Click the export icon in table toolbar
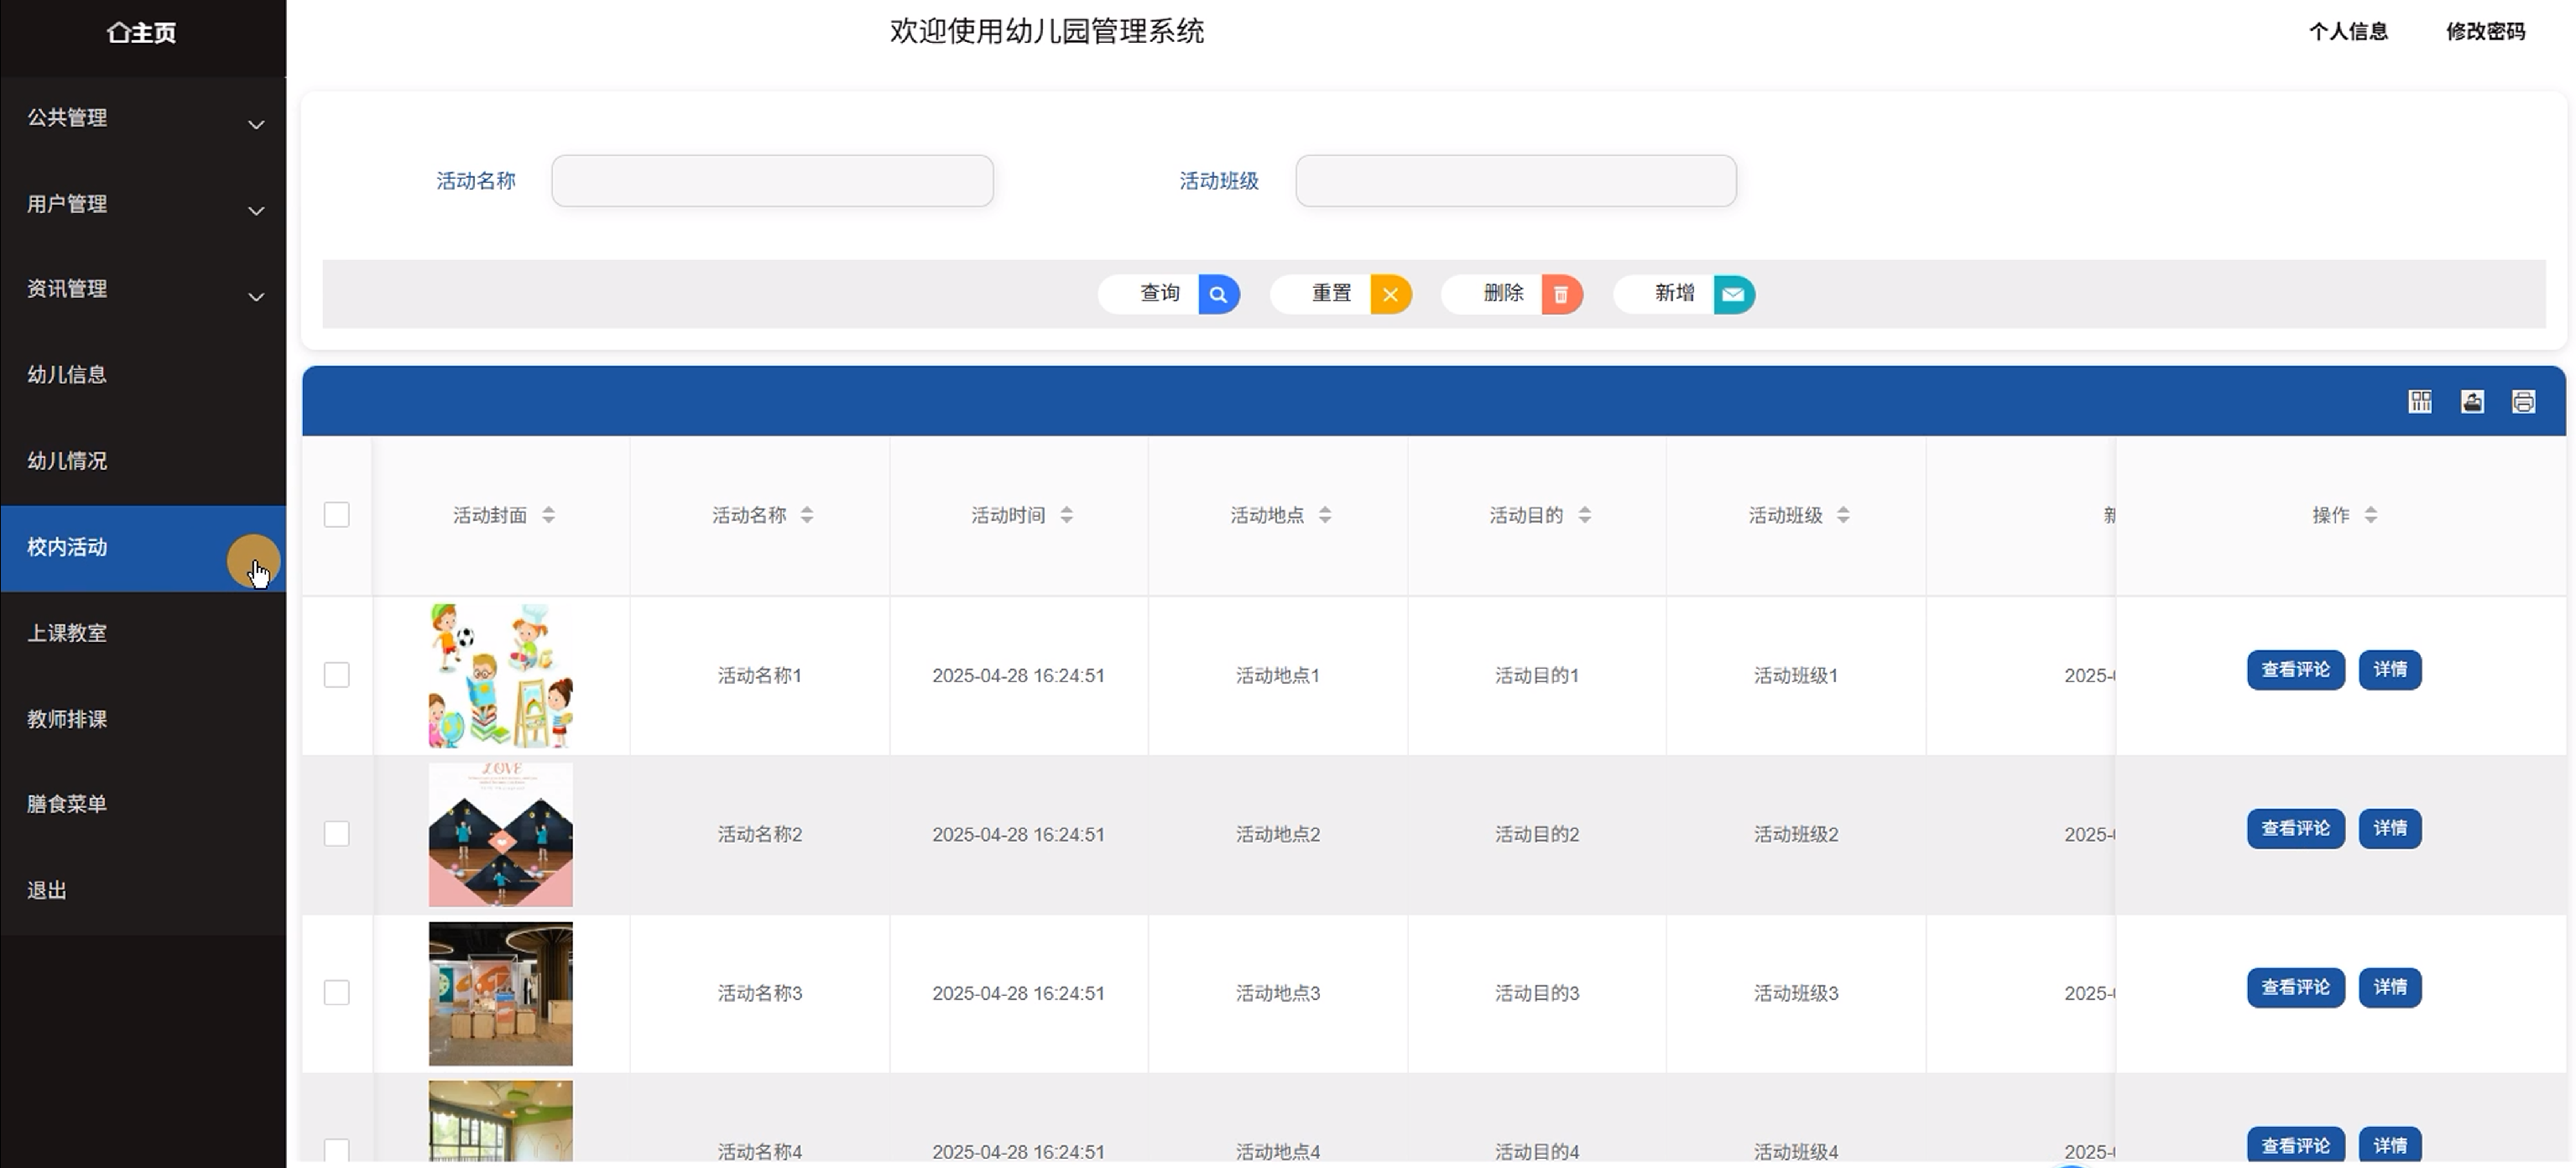 [2472, 402]
